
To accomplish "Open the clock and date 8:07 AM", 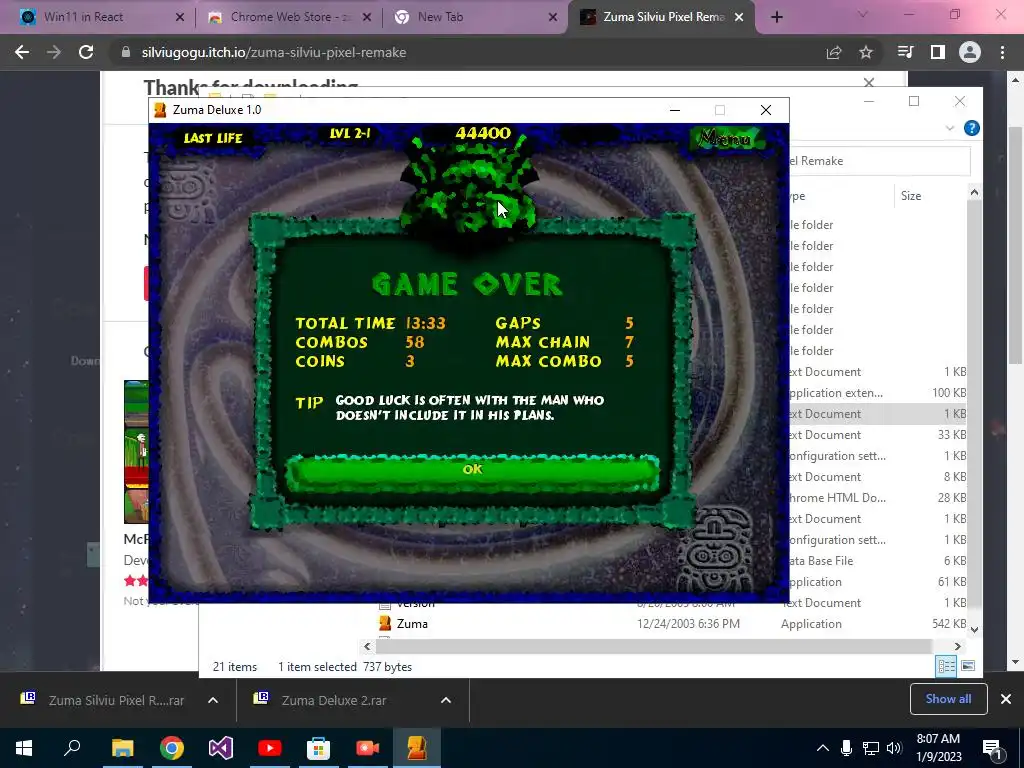I will (x=938, y=748).
